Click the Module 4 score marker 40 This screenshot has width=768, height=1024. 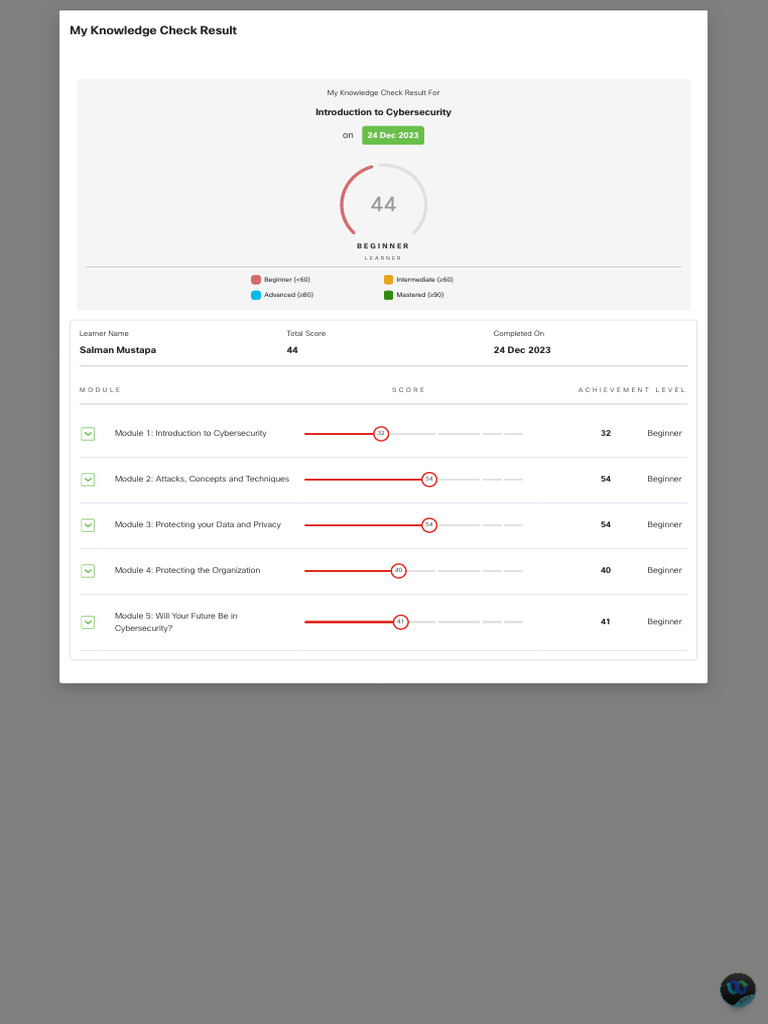398,571
